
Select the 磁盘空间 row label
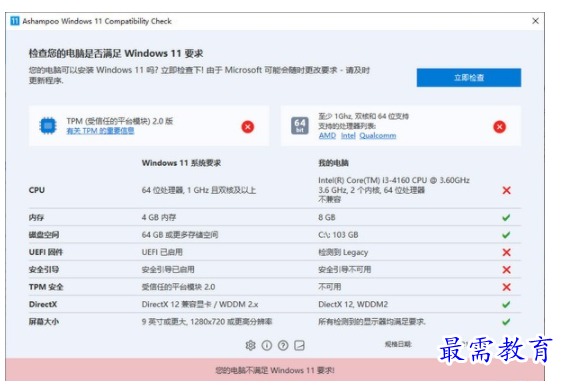point(44,235)
